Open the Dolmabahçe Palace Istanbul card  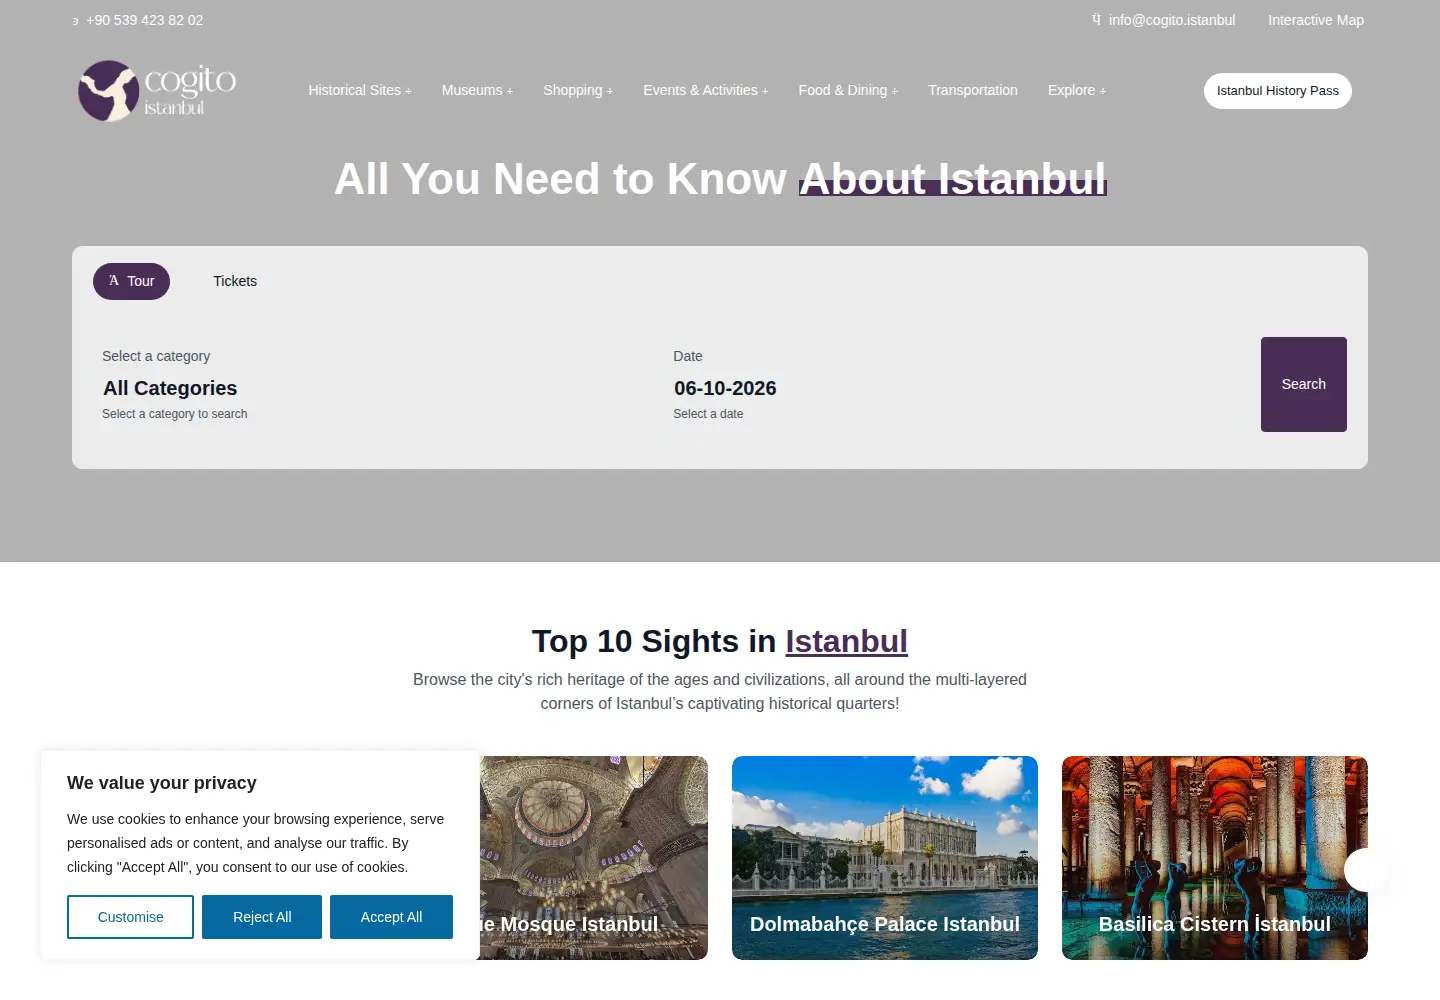[885, 858]
